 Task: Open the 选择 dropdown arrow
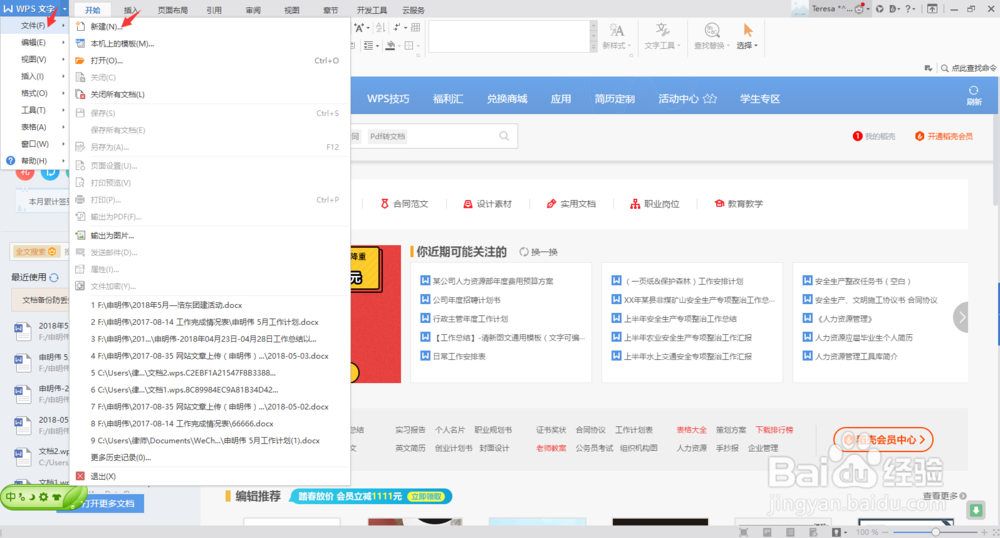(756, 46)
